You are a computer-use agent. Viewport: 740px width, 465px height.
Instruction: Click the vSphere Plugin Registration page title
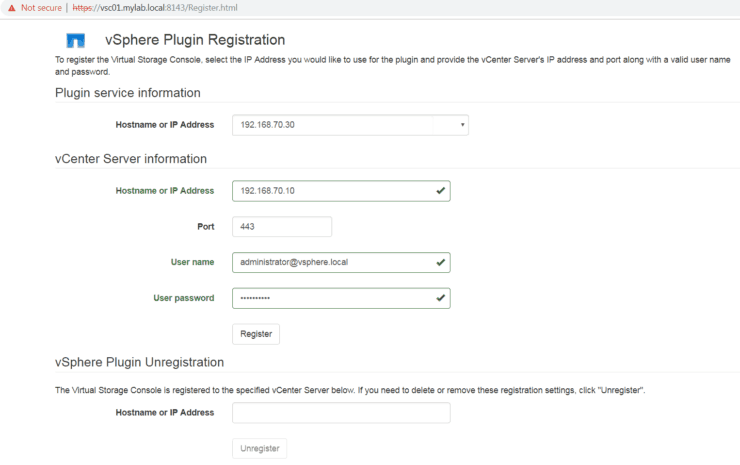[x=195, y=40]
